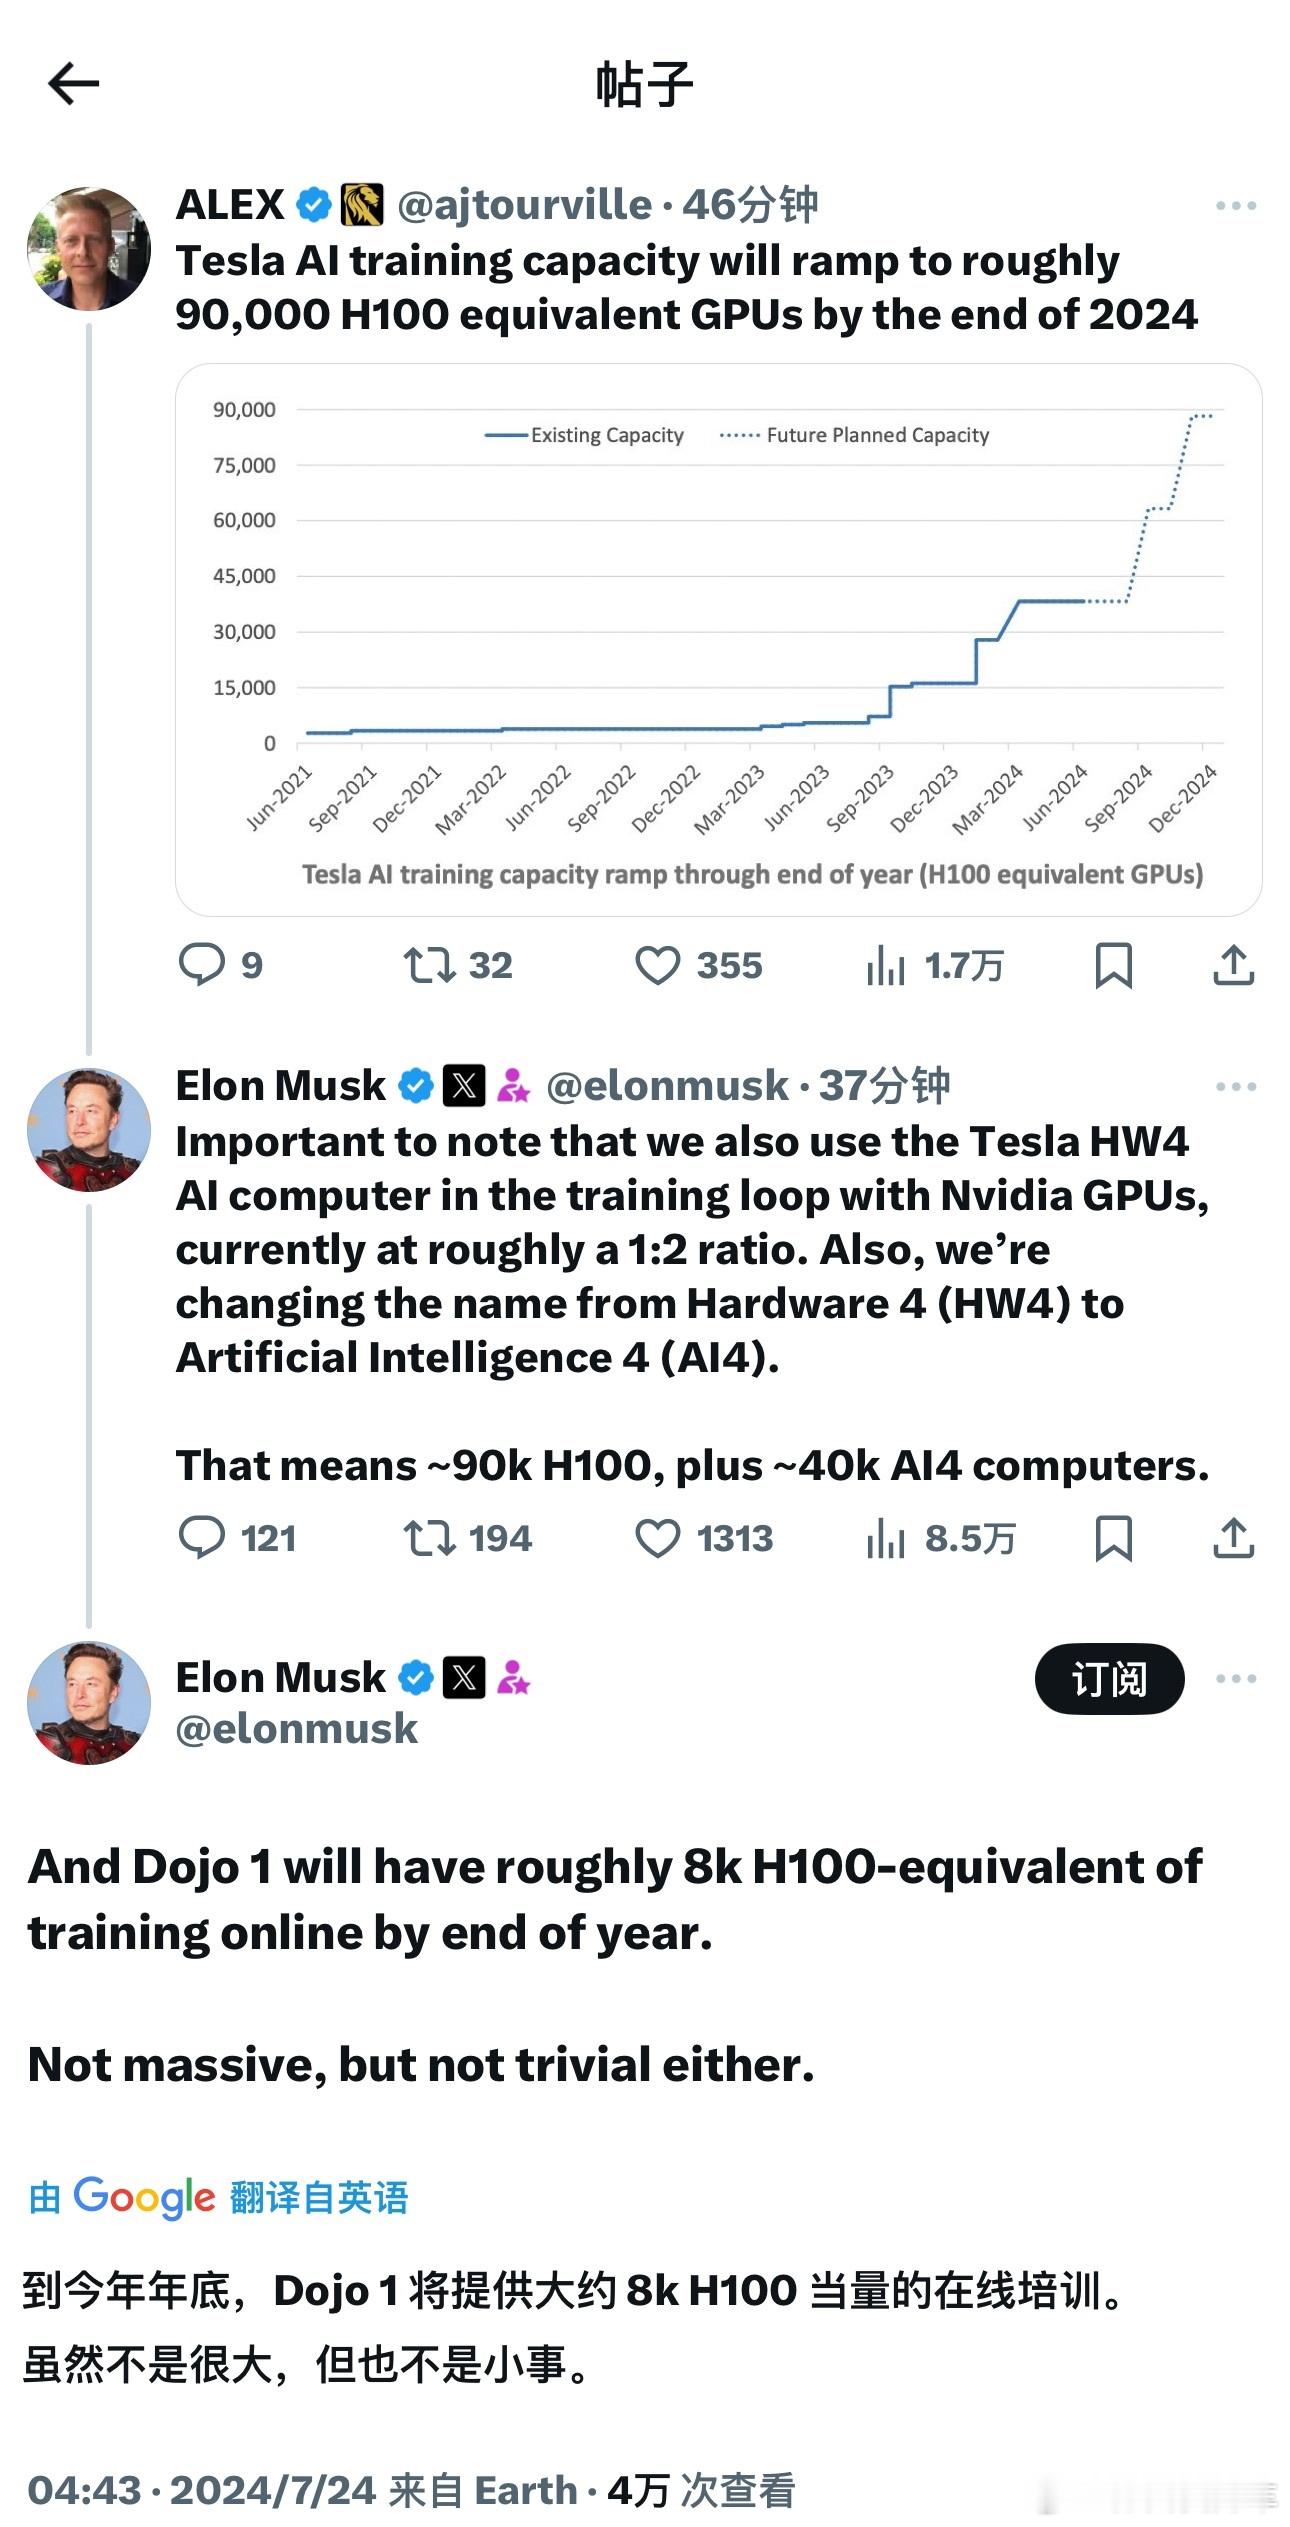This screenshot has width=1290, height=2527.
Task: Reply to Elon Musk's HW4 post
Action: coord(201,1538)
